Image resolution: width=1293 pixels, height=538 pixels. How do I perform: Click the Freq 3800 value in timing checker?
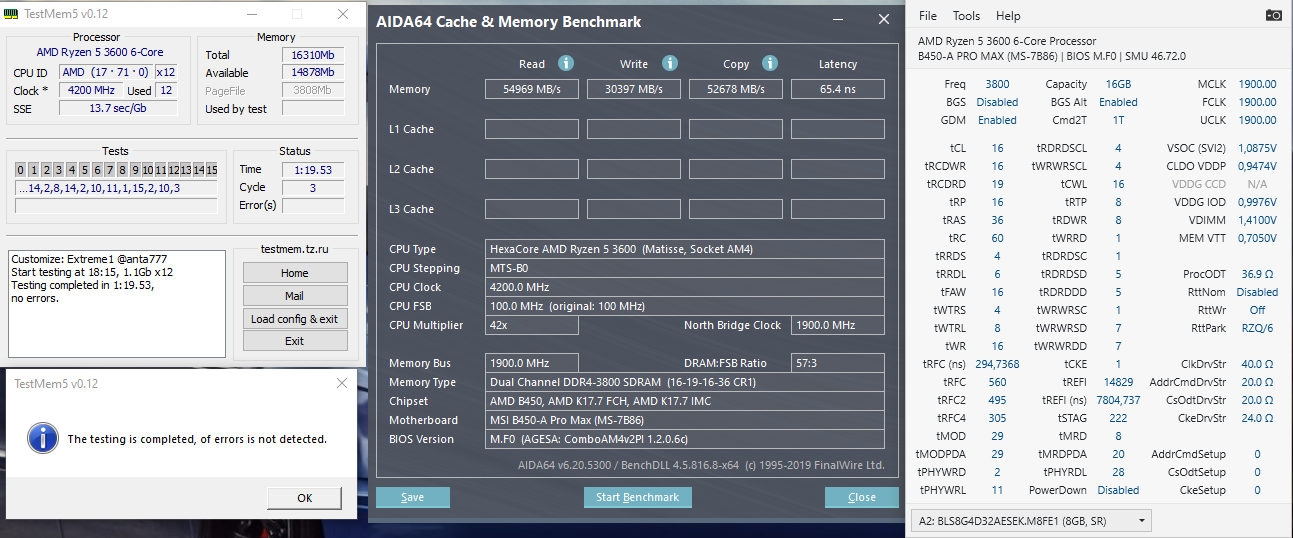(x=997, y=84)
